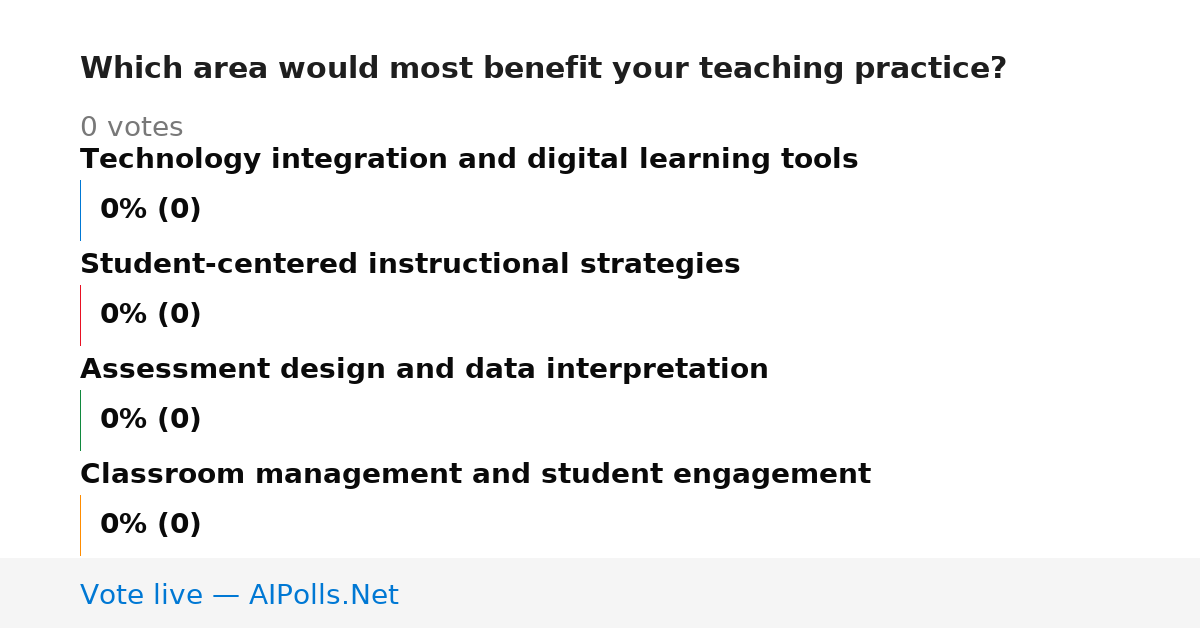Image resolution: width=1200 pixels, height=628 pixels.
Task: Click the 0% (0) result under Classroom management
Action: [151, 525]
